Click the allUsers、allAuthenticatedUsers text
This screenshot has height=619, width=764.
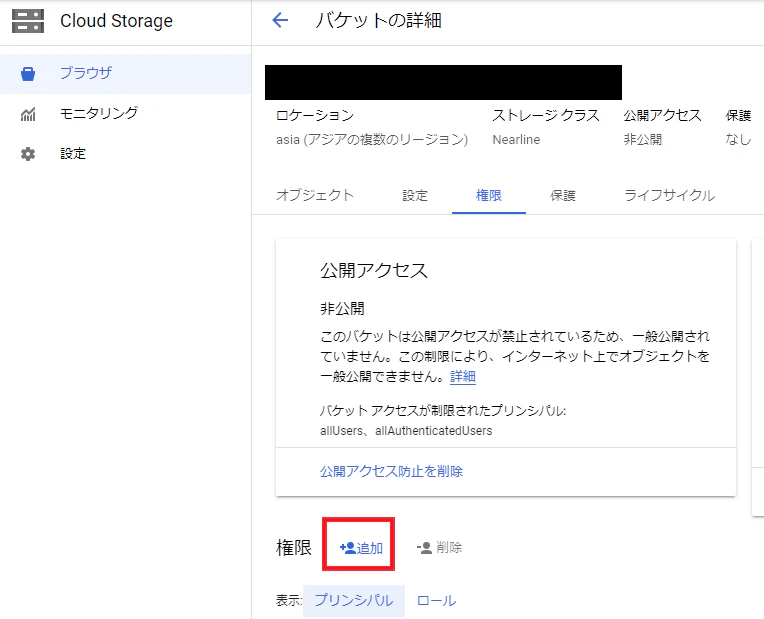pyautogui.click(x=406, y=431)
